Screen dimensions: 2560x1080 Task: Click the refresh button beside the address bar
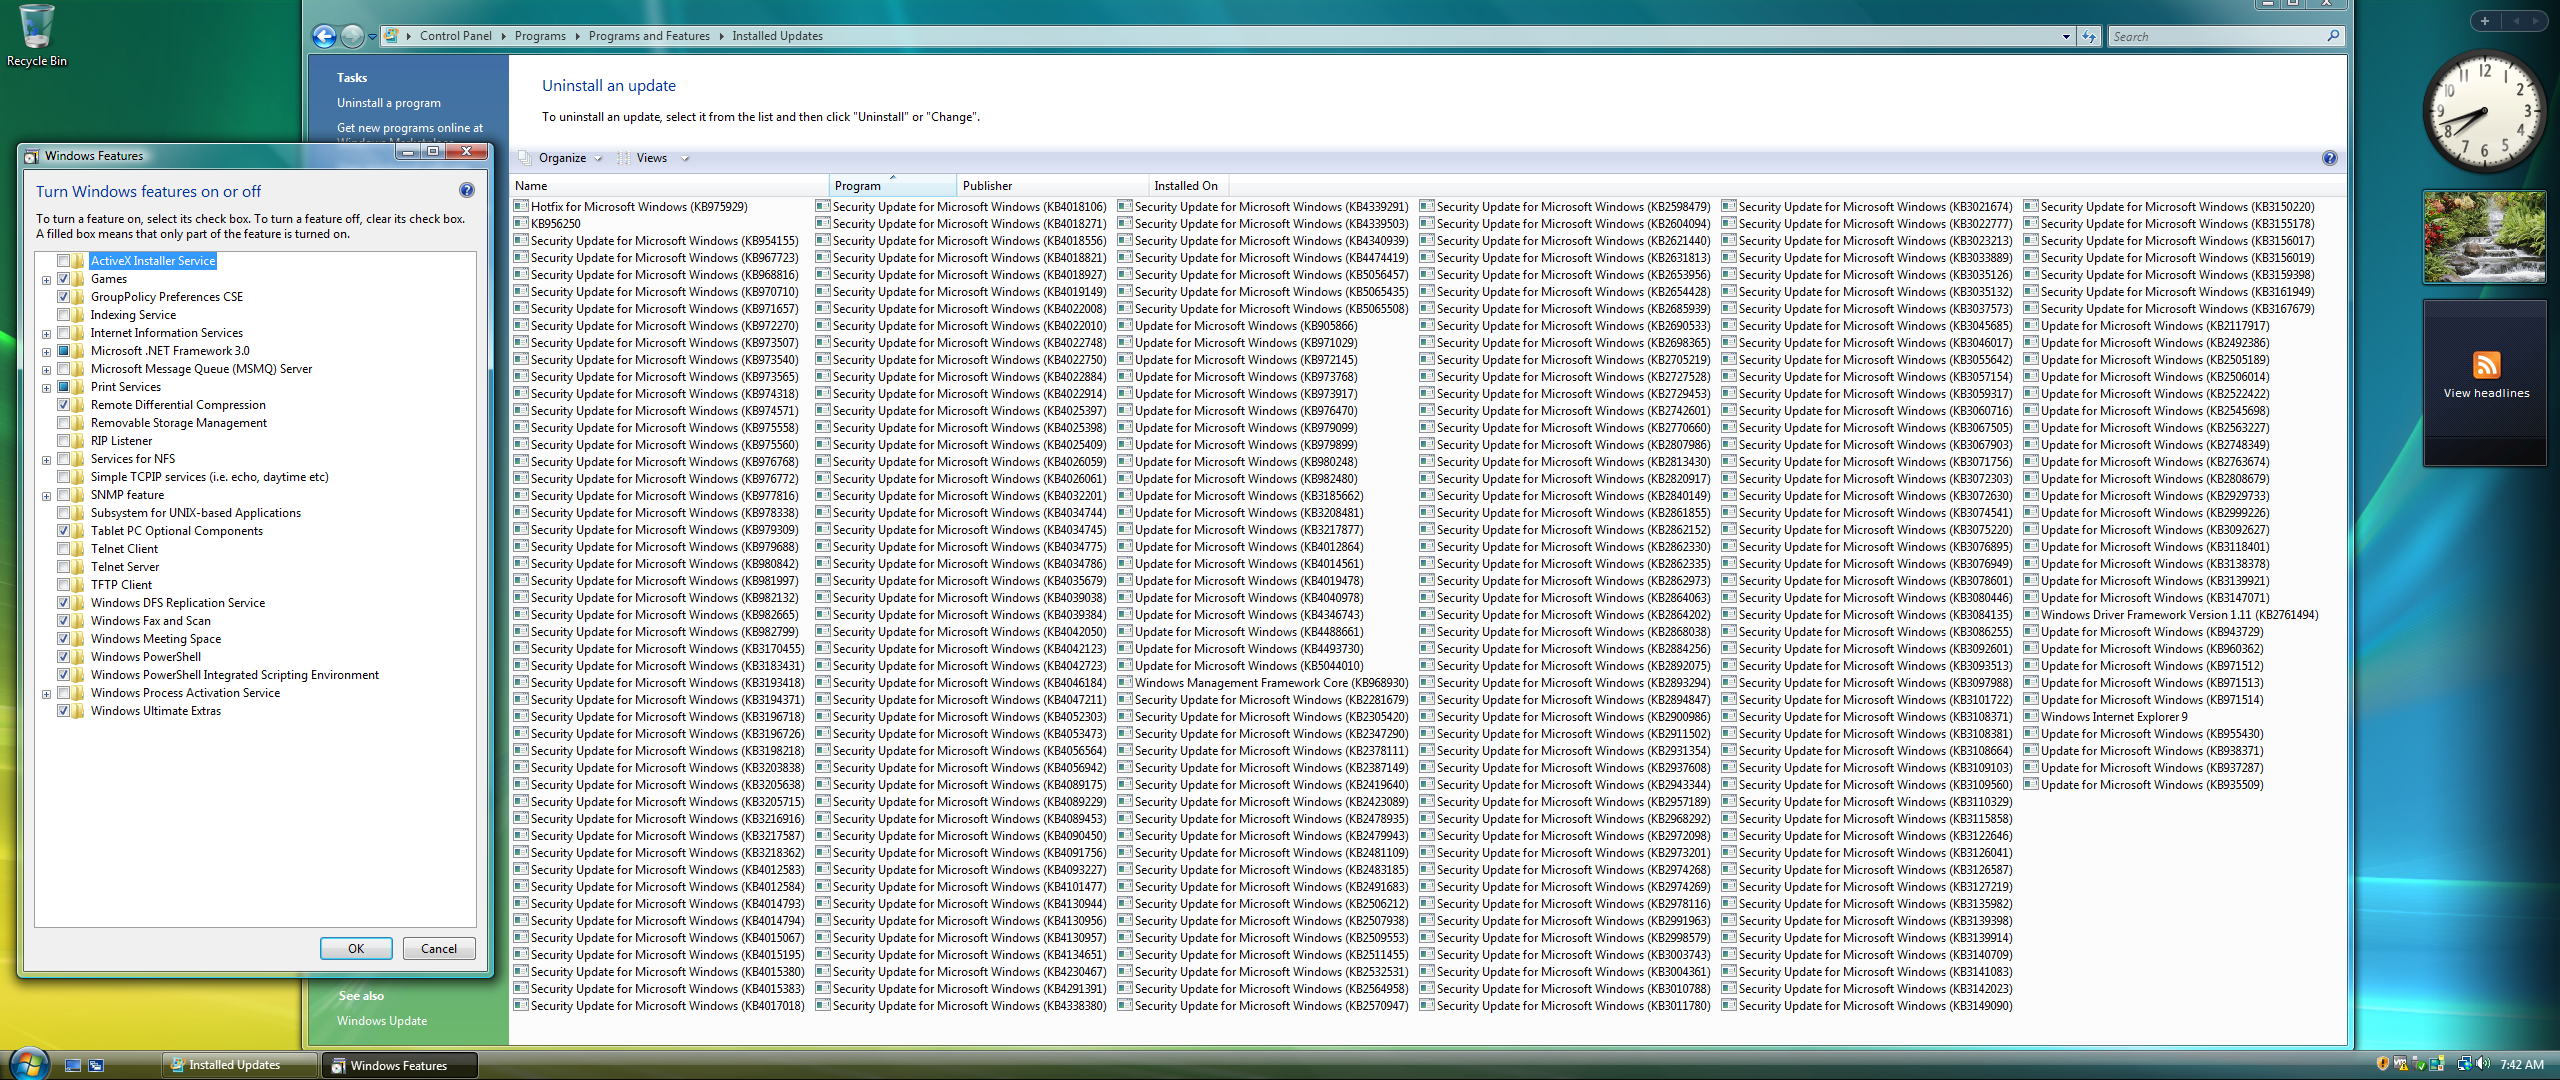pyautogui.click(x=2089, y=37)
